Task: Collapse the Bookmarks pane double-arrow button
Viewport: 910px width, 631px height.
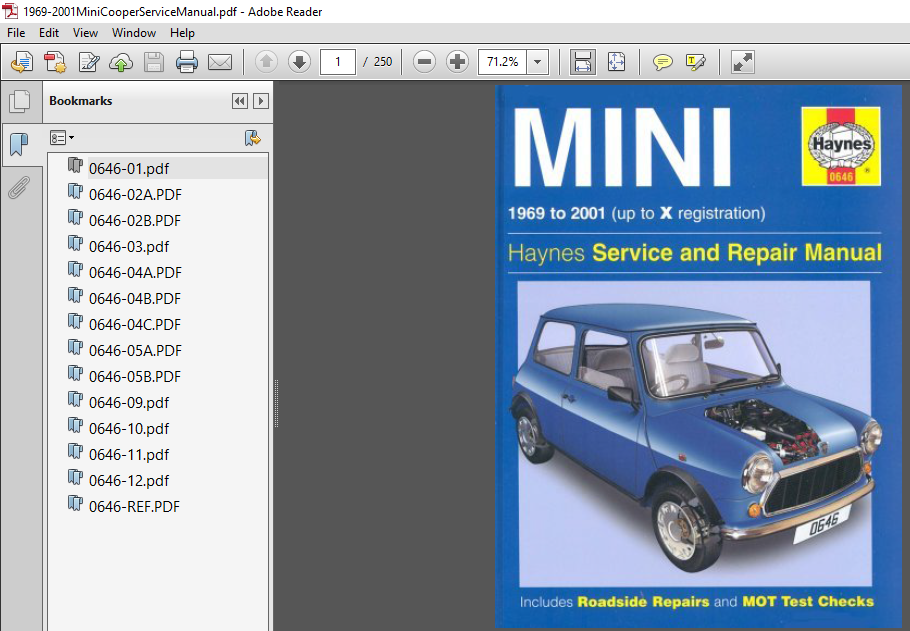Action: coord(240,101)
